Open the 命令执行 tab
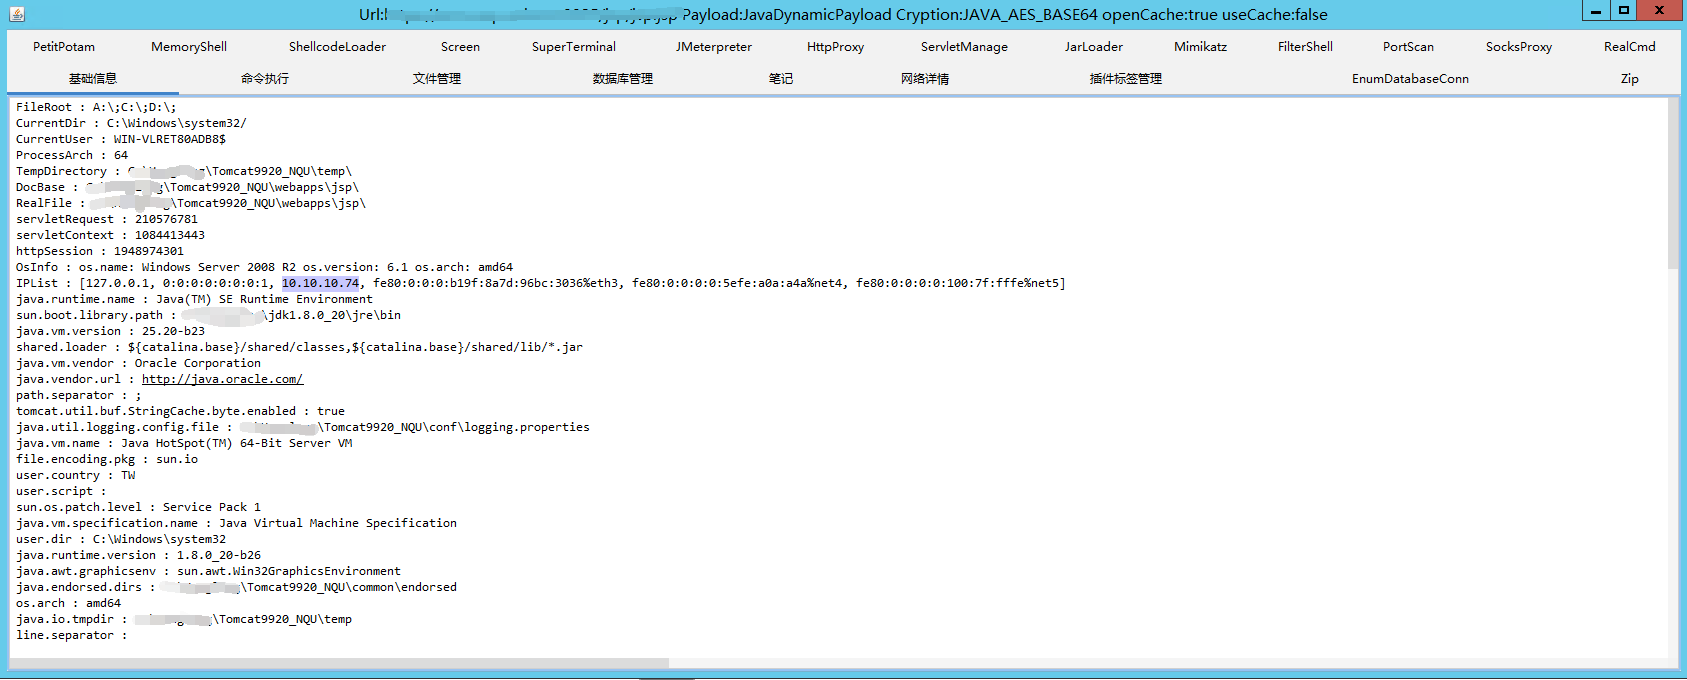Screen dimensions: 1687x680 click(265, 79)
